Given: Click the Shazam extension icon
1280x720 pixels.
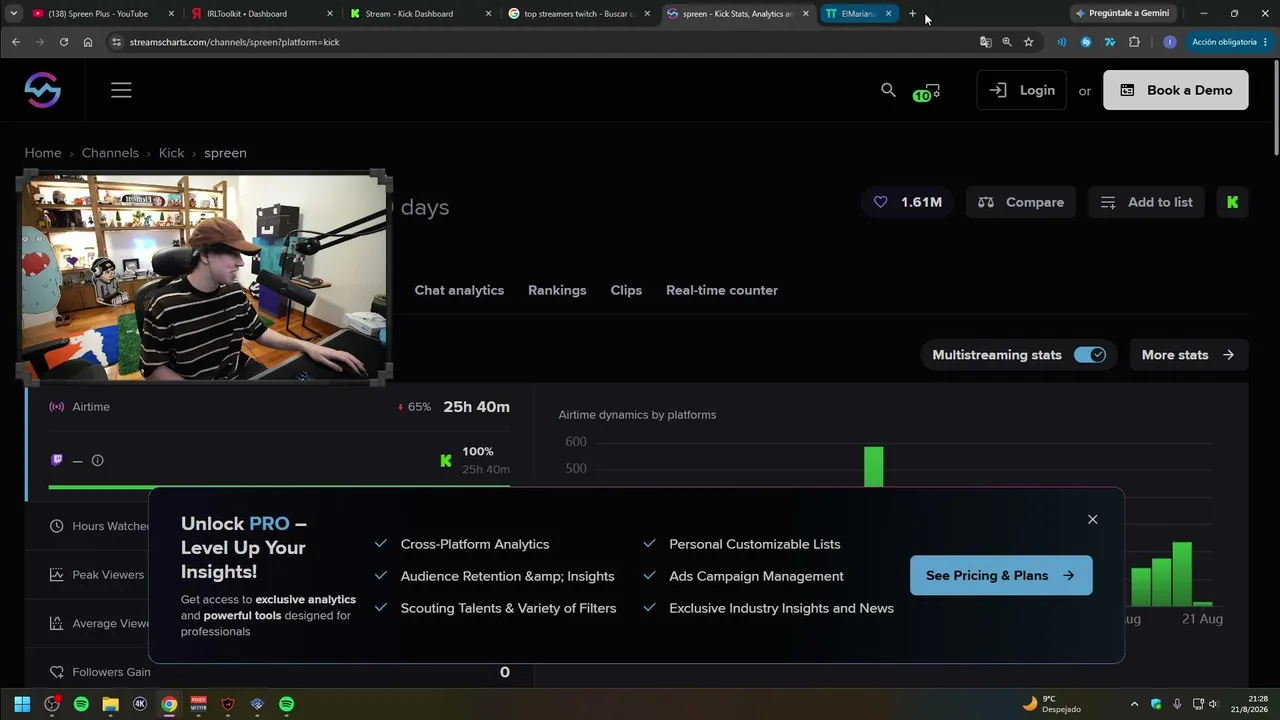Looking at the screenshot, I should click(x=1086, y=42).
